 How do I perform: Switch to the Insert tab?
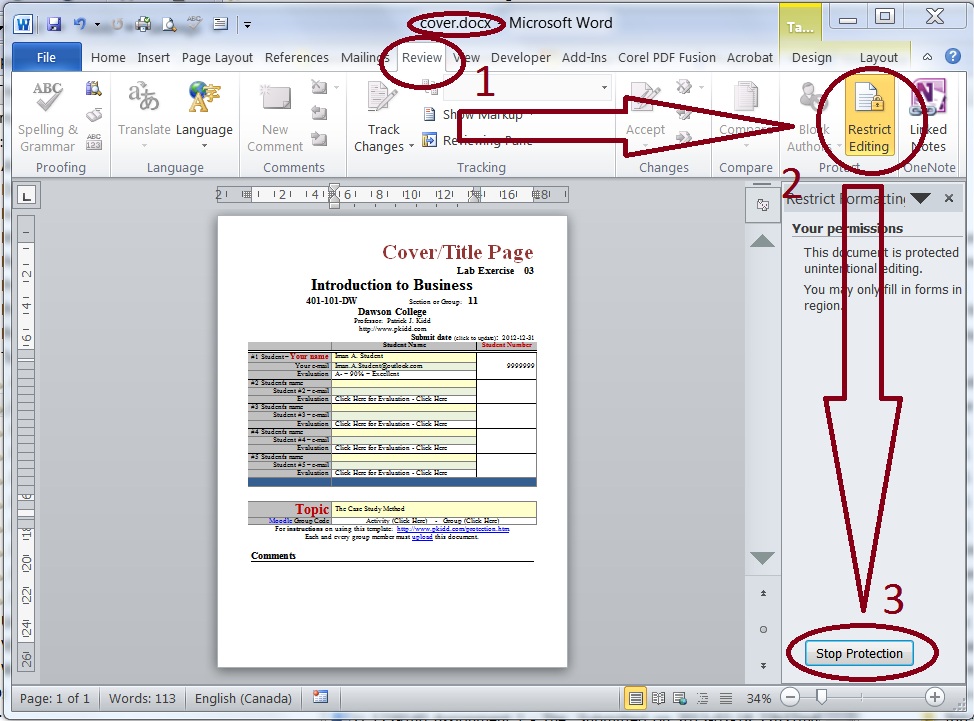tap(153, 57)
